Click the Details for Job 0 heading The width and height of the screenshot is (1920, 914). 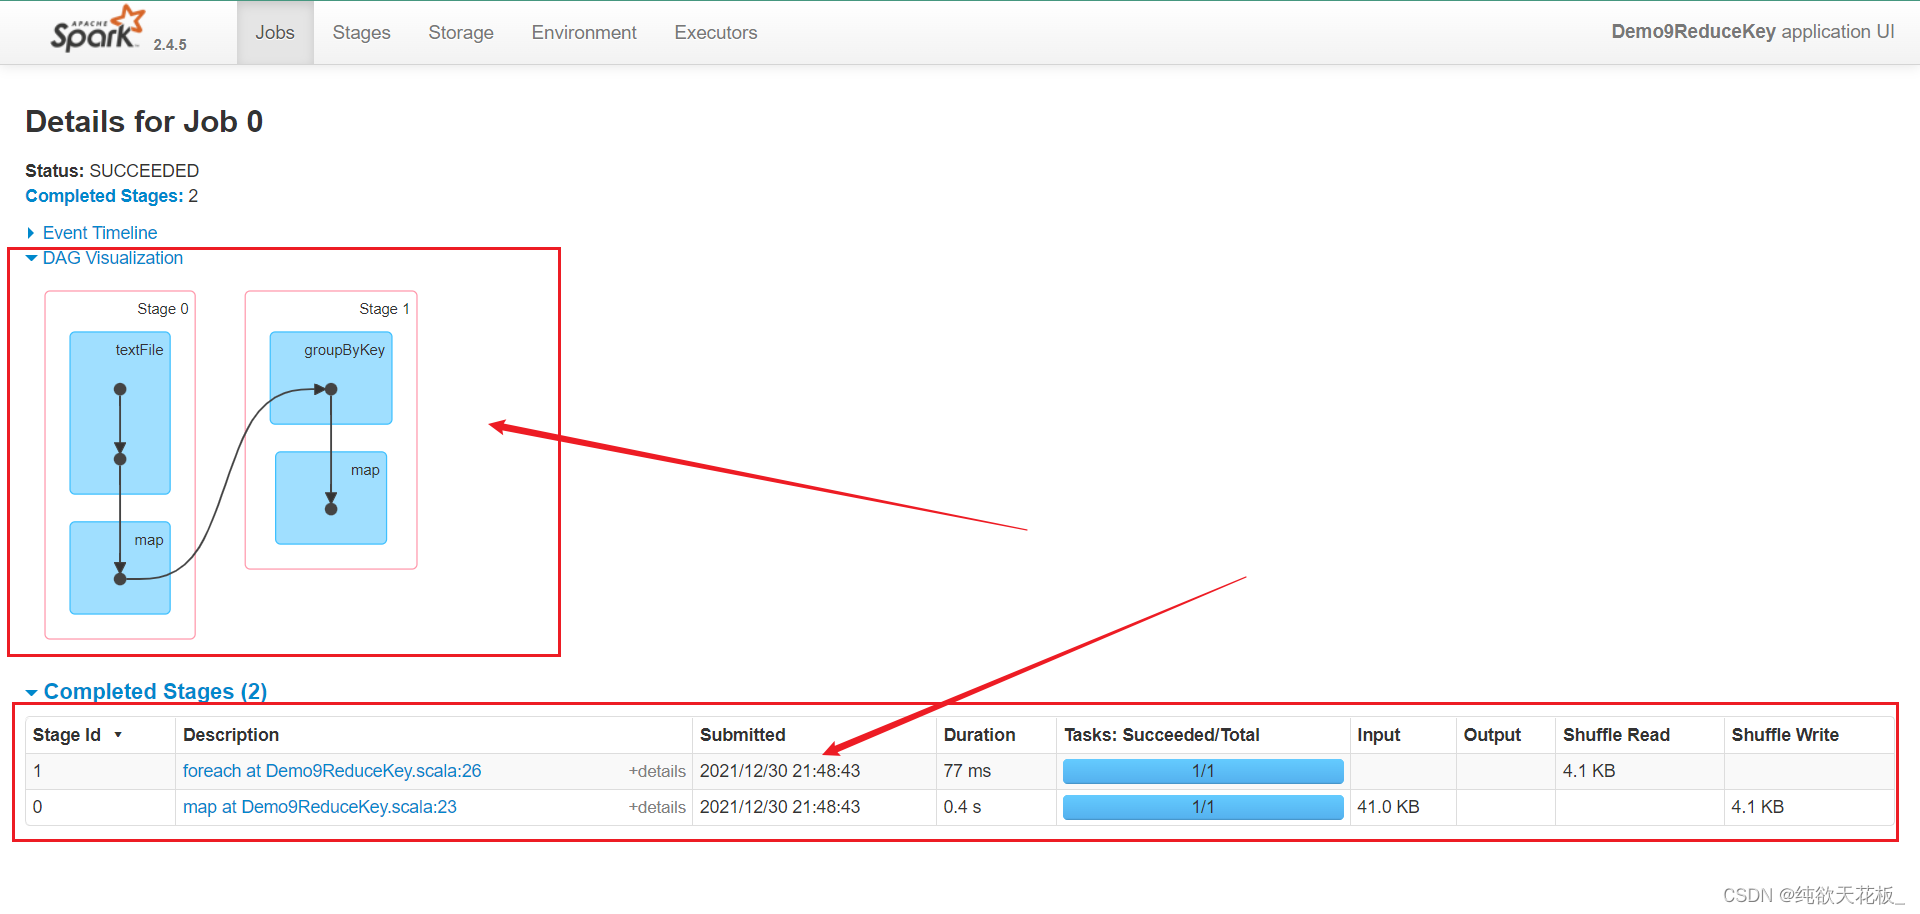point(144,122)
